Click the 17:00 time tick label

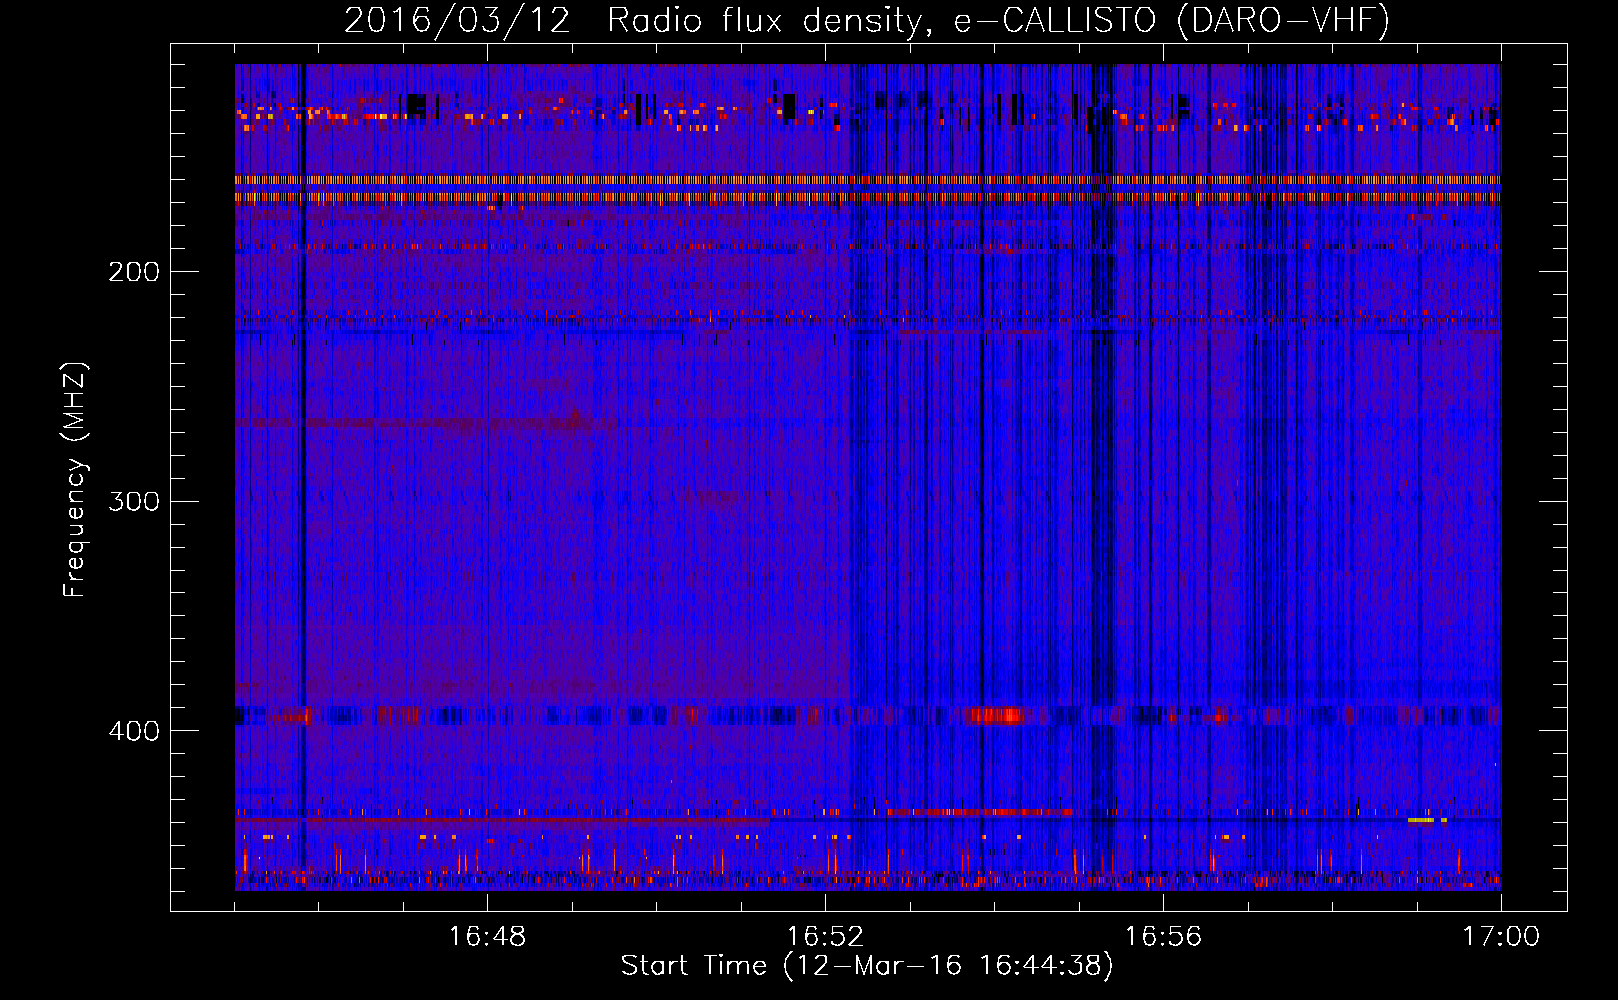coord(1500,937)
